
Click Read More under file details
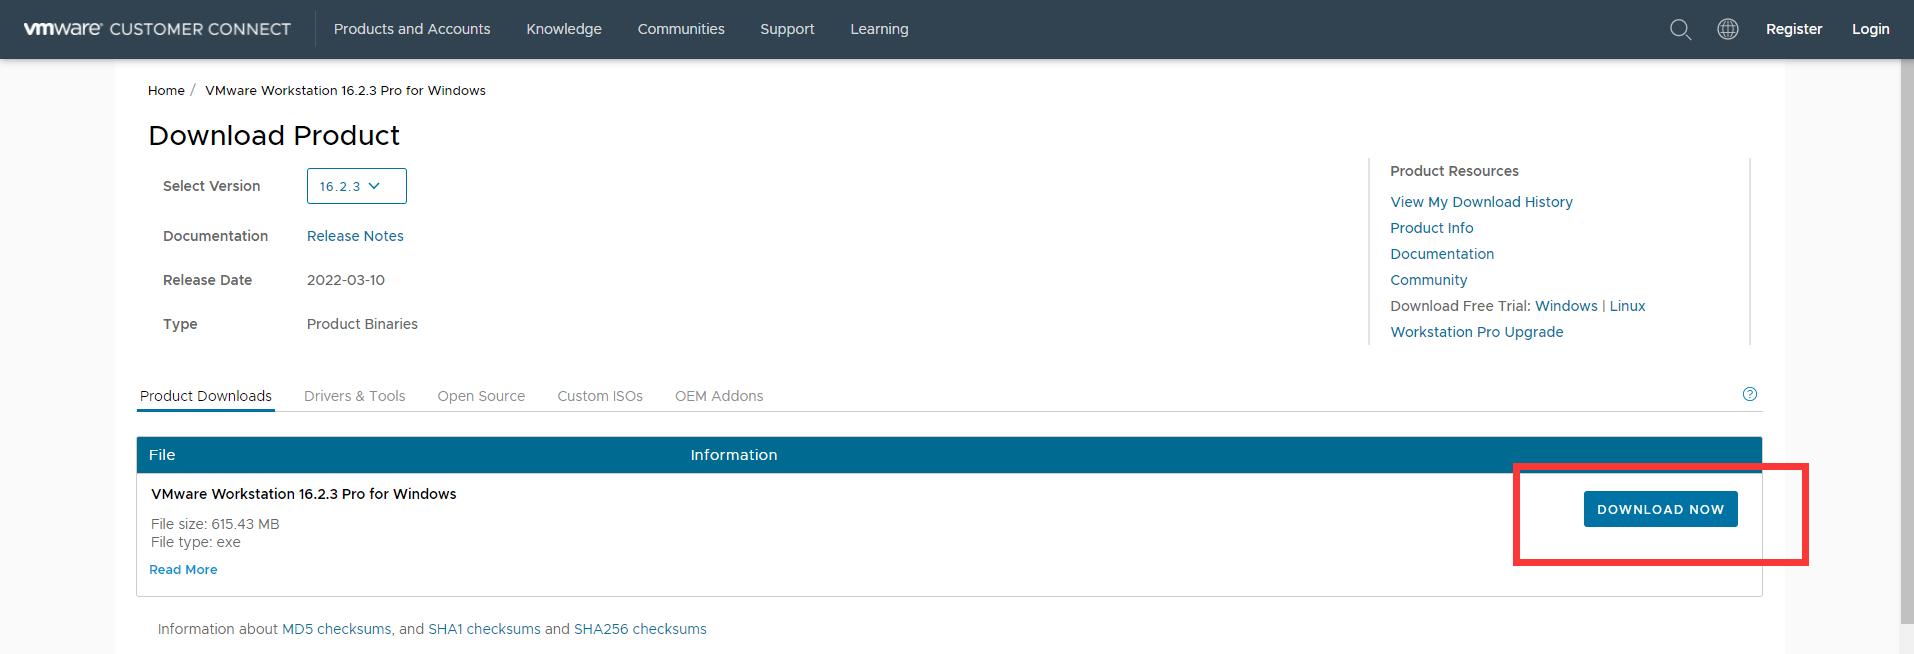183,570
